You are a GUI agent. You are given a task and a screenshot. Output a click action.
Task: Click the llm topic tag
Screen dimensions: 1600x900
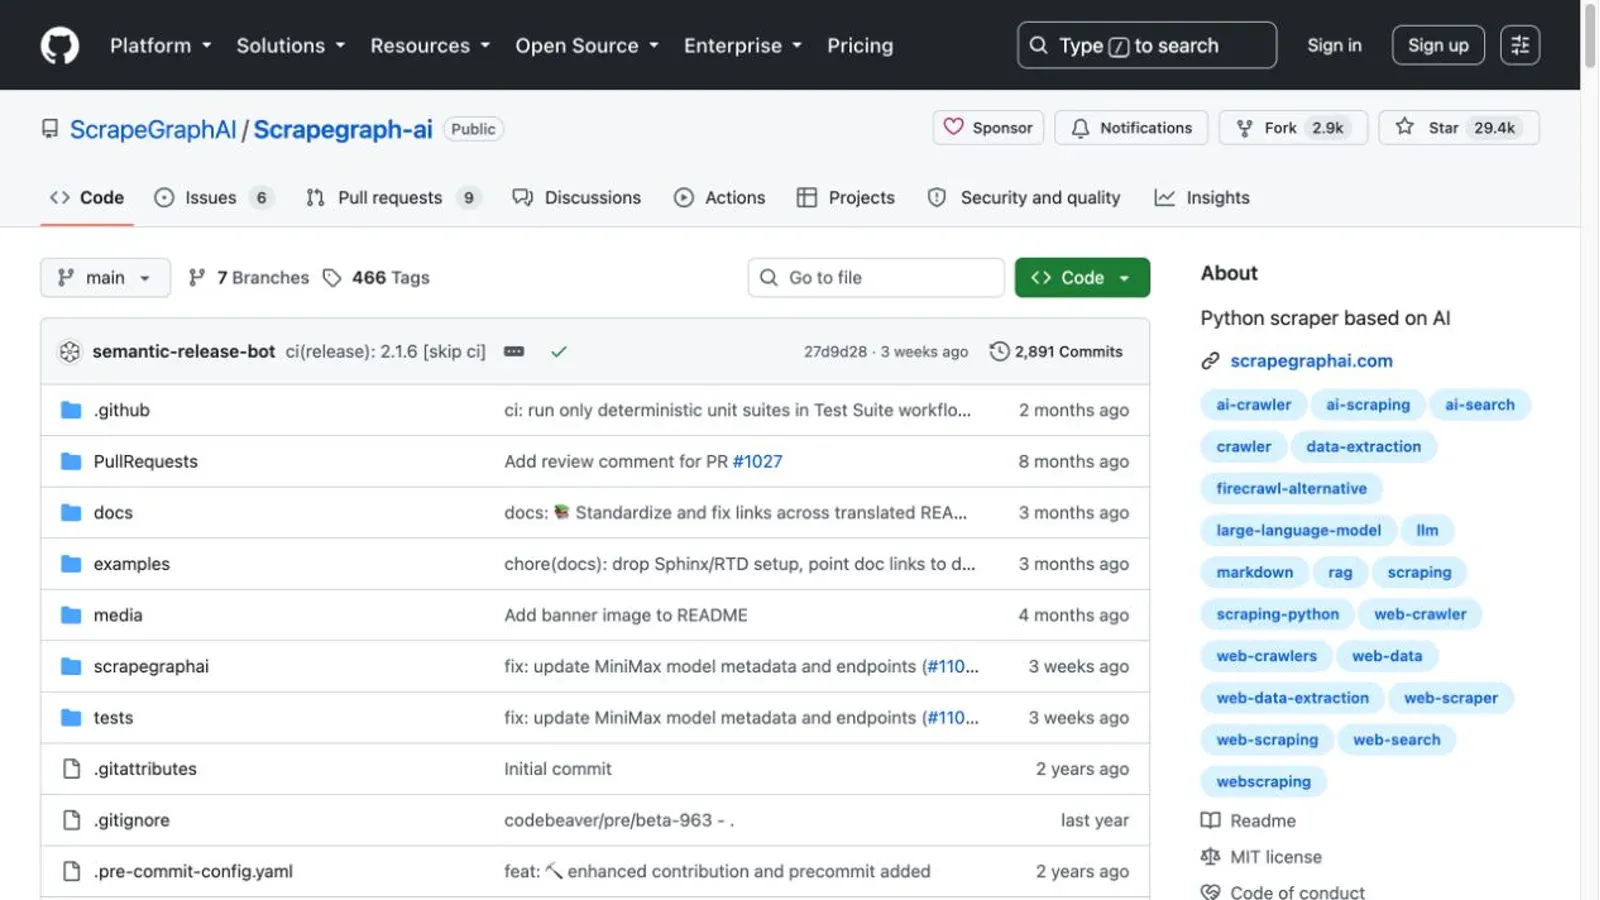pos(1427,531)
